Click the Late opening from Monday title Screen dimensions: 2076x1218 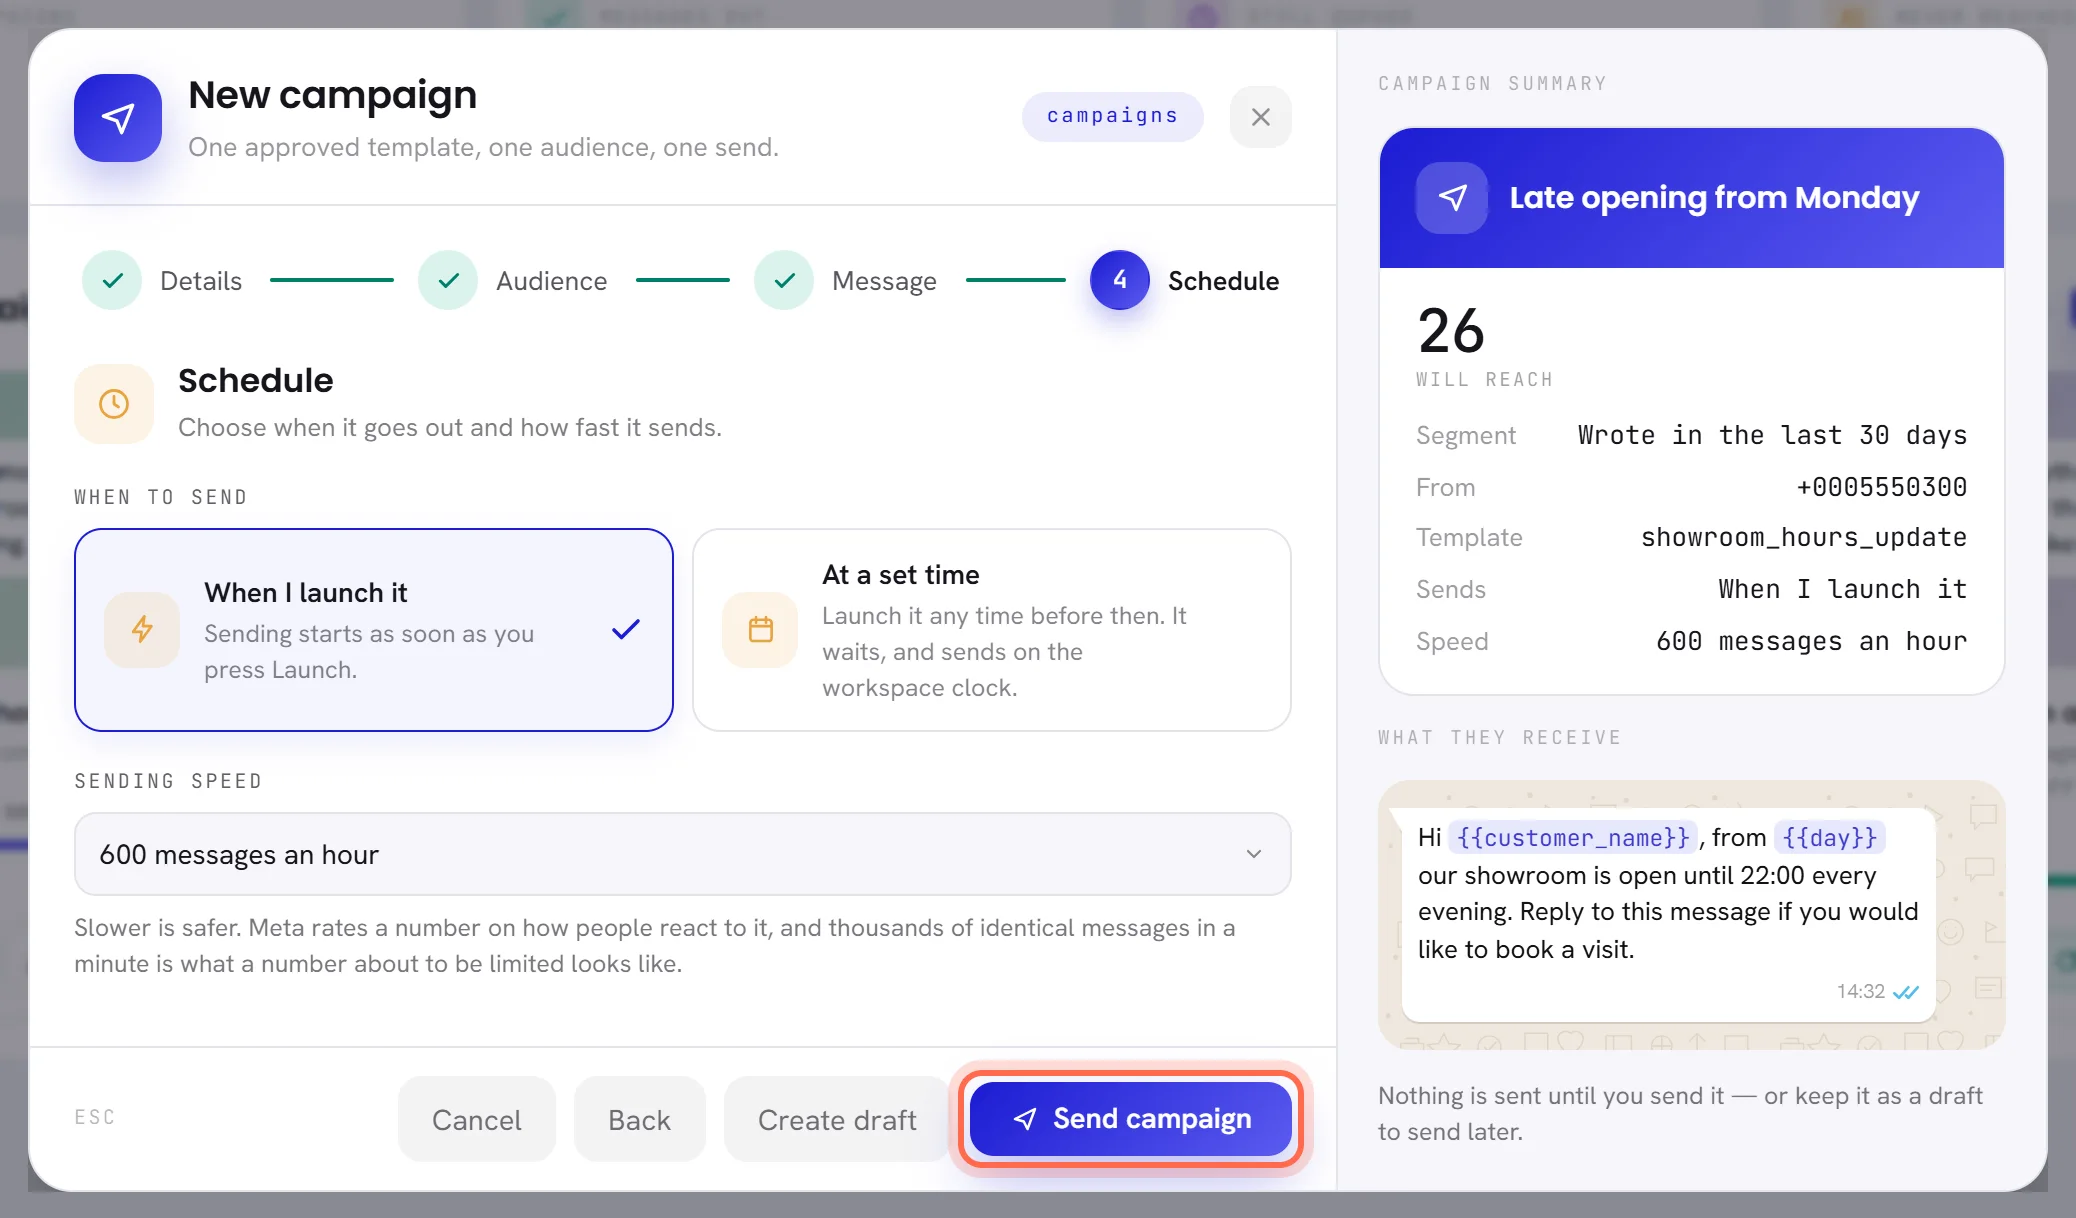1714,198
